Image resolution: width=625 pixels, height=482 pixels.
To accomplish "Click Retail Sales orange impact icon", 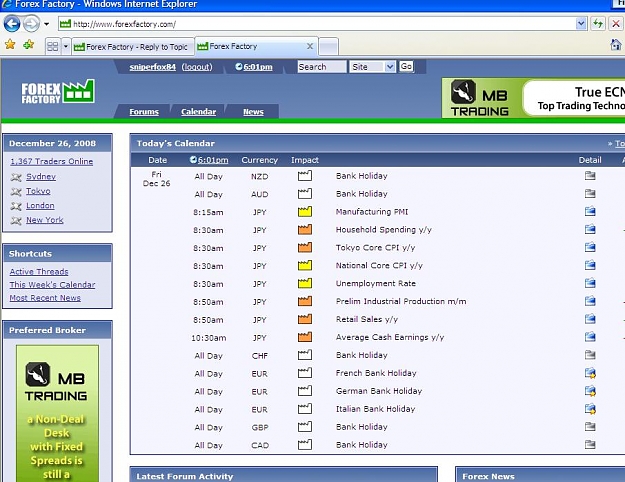I will (x=305, y=319).
